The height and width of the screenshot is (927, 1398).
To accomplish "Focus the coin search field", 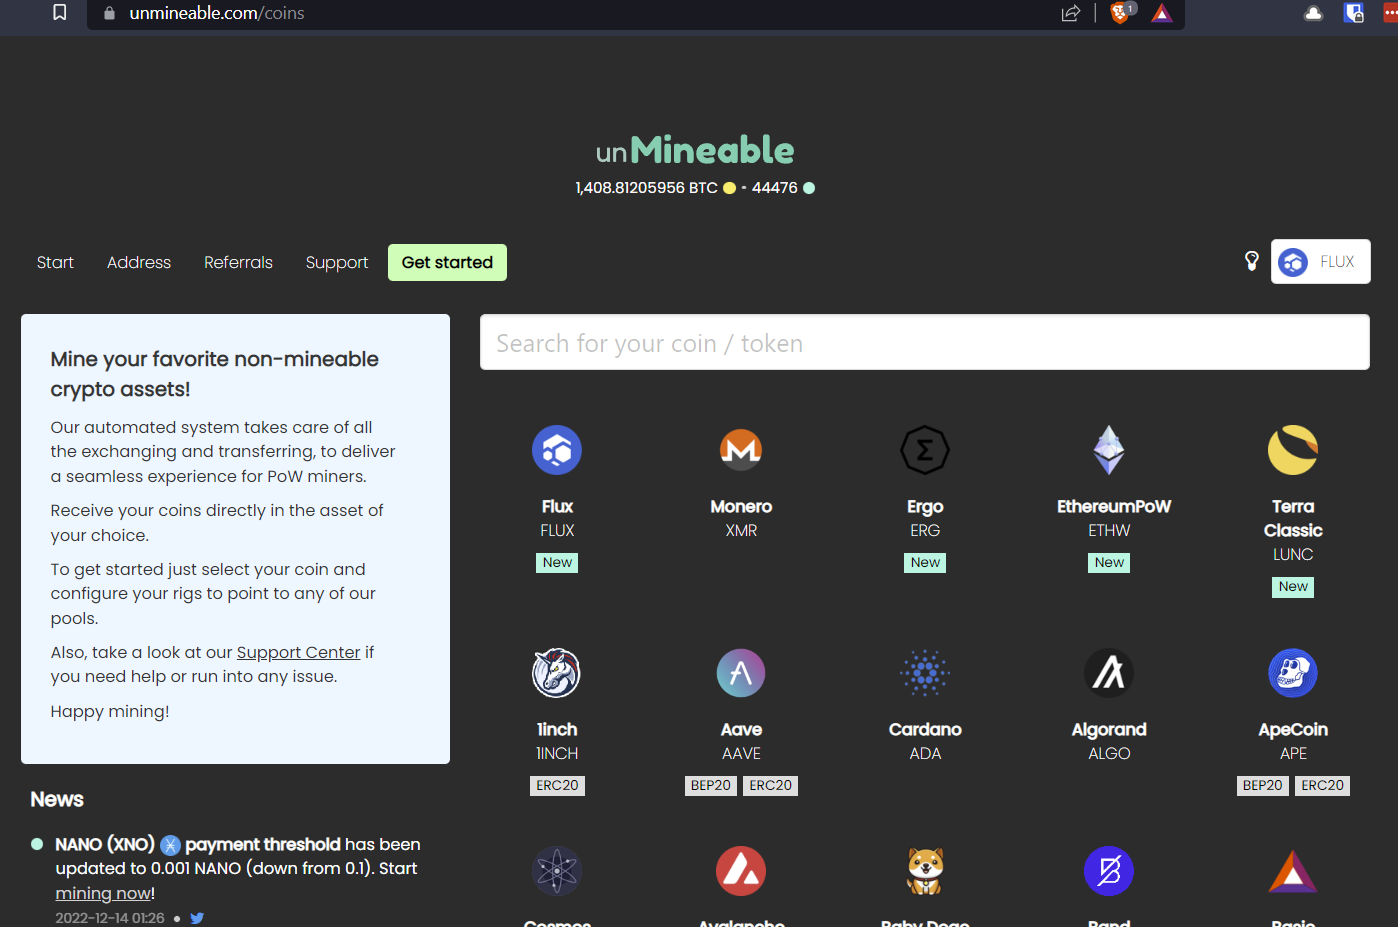I will click(925, 342).
